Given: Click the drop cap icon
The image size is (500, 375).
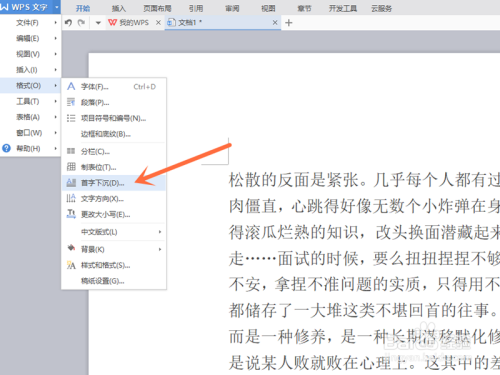Looking at the screenshot, I should 71,182.
